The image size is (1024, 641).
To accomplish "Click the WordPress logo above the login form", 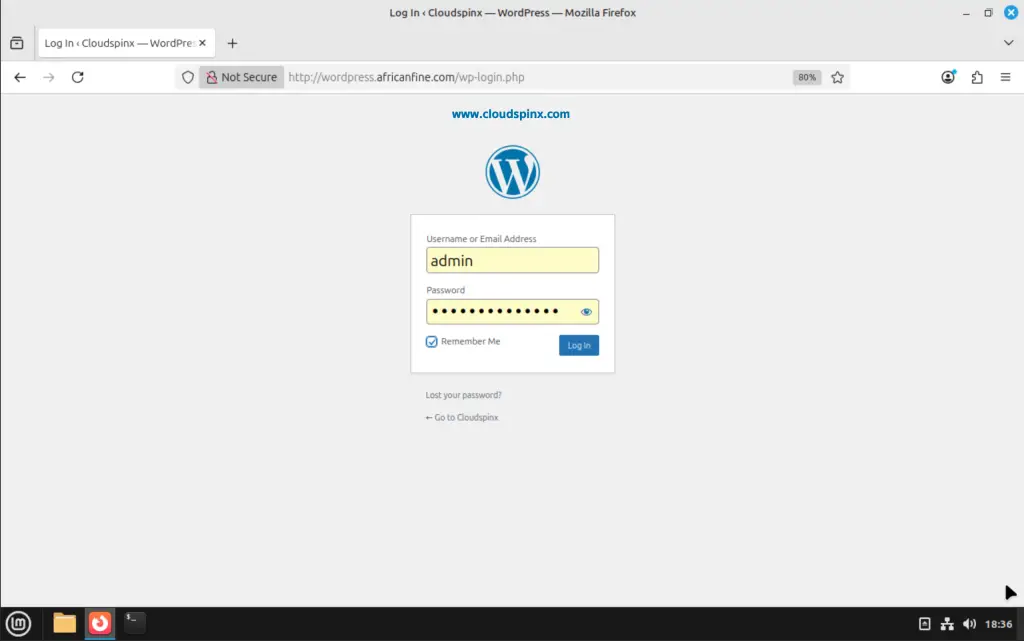I will 512,171.
